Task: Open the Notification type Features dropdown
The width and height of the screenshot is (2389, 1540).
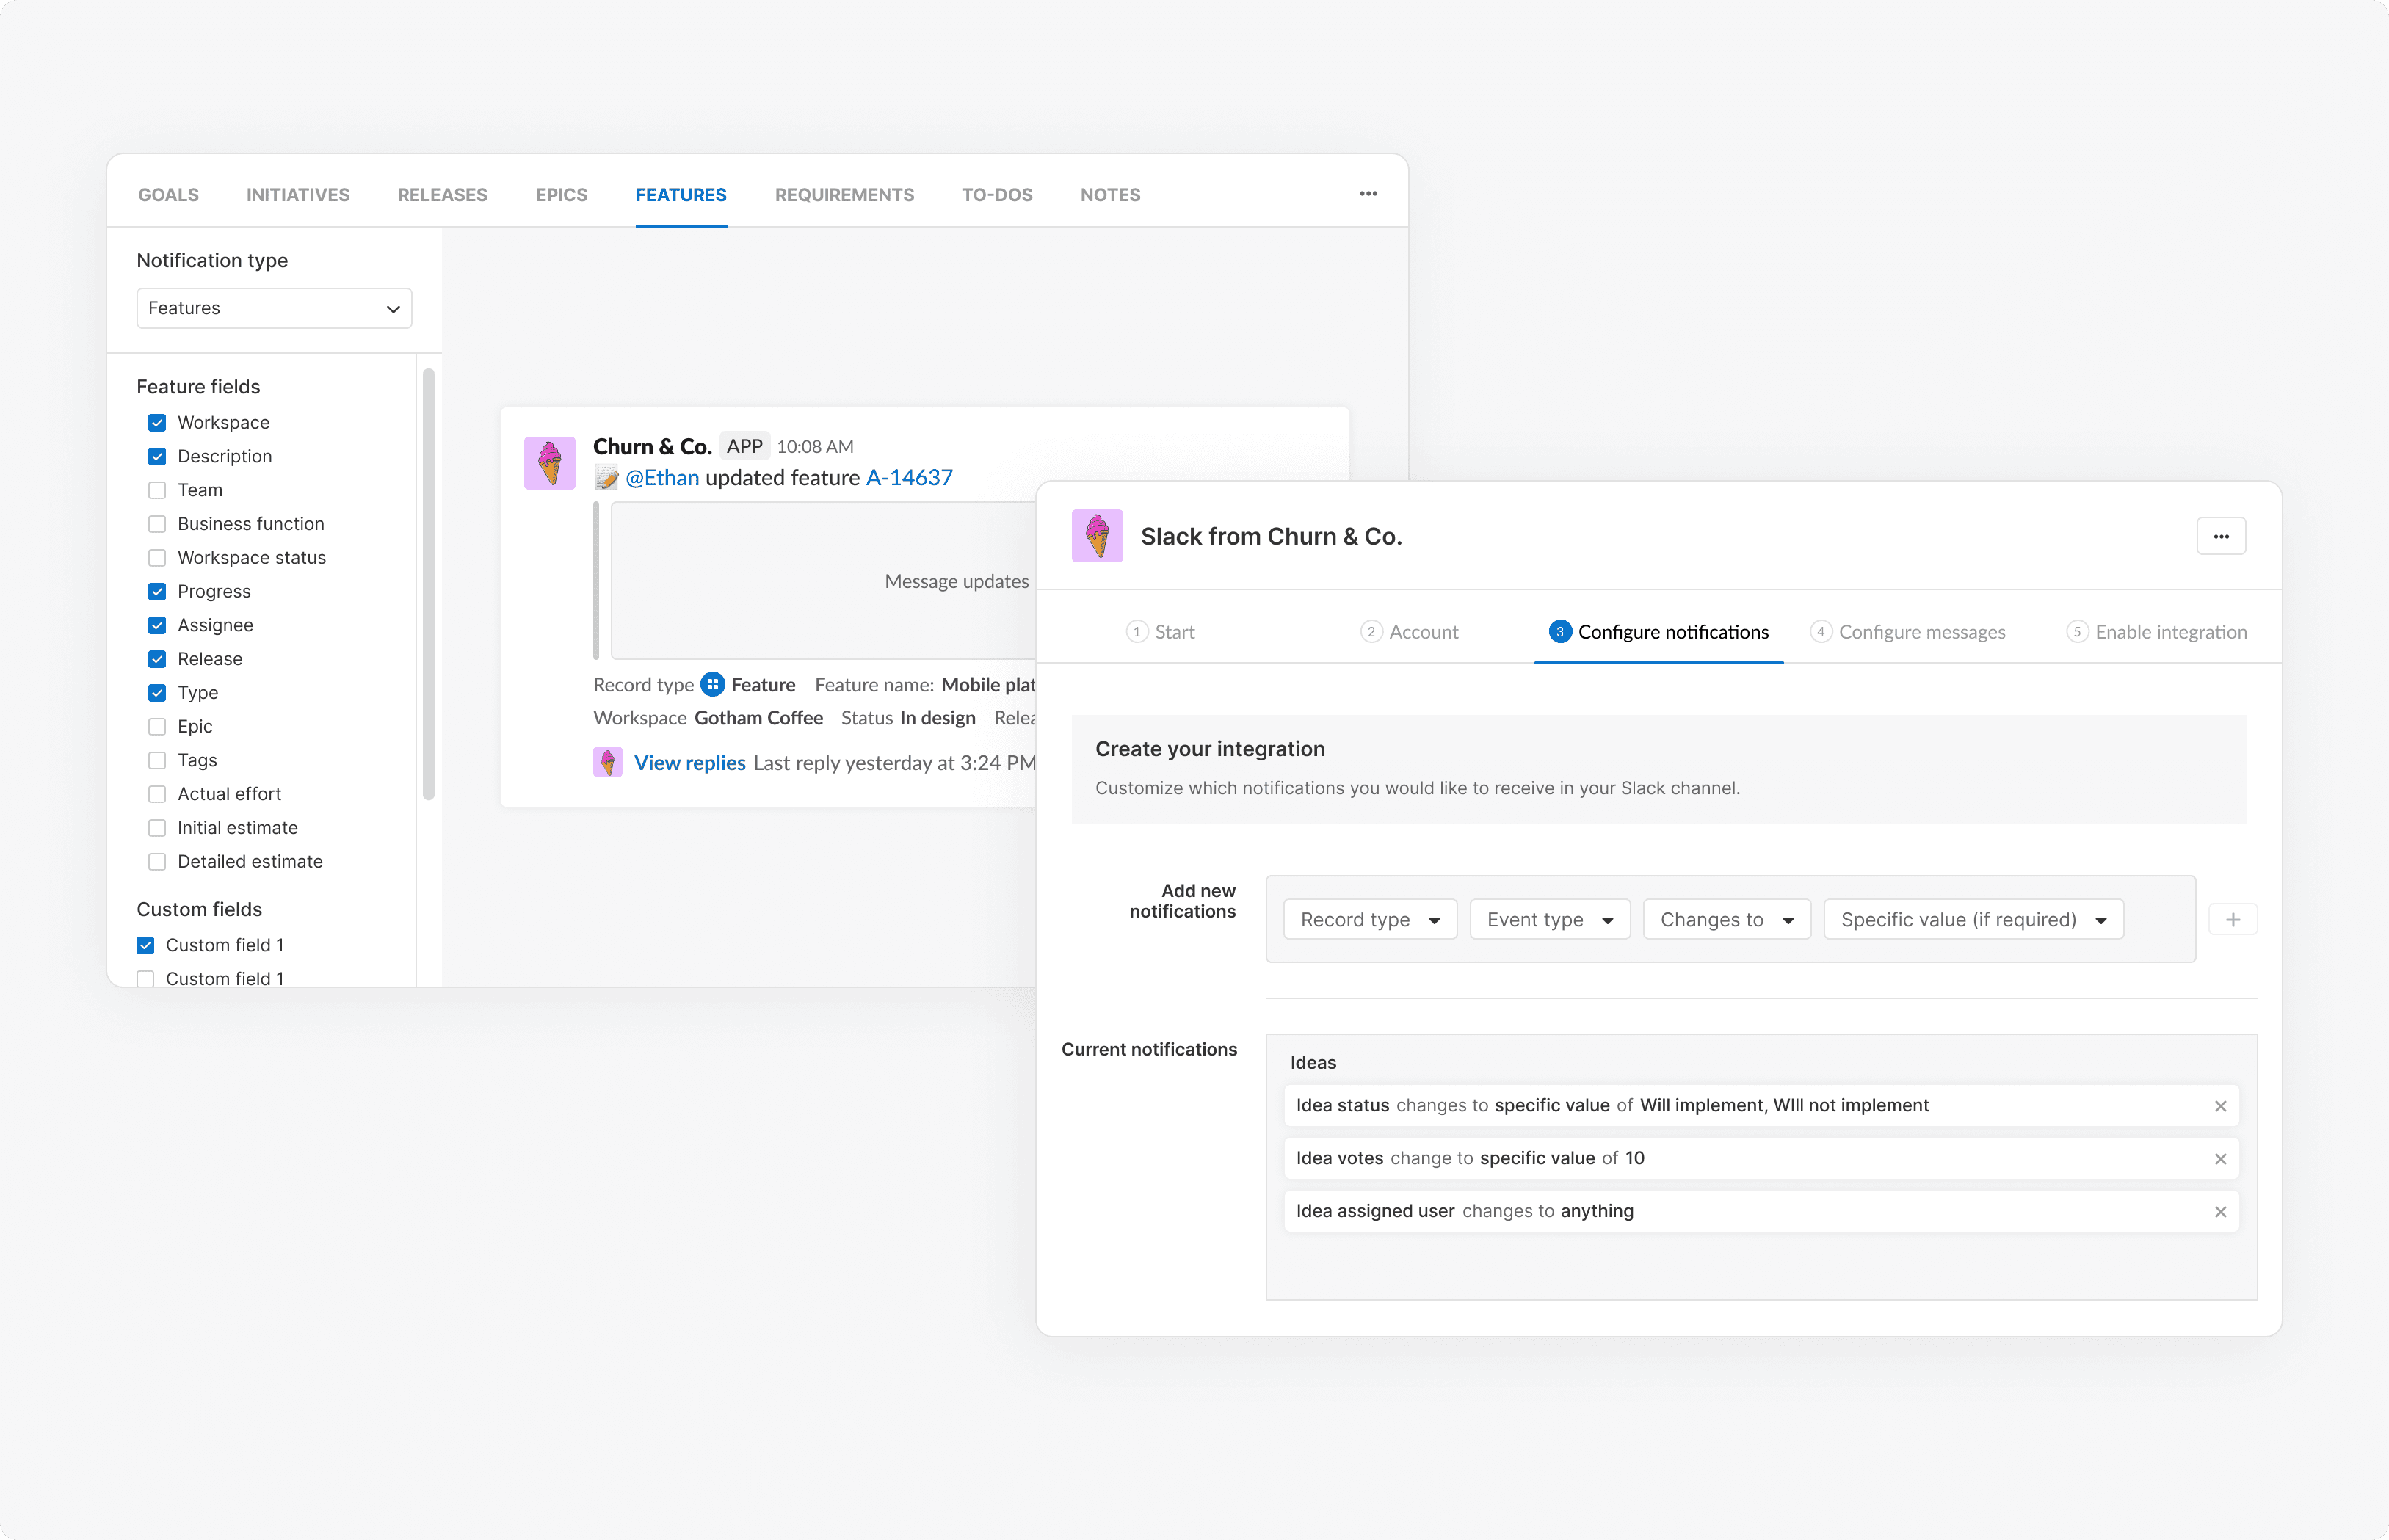Action: coord(274,308)
